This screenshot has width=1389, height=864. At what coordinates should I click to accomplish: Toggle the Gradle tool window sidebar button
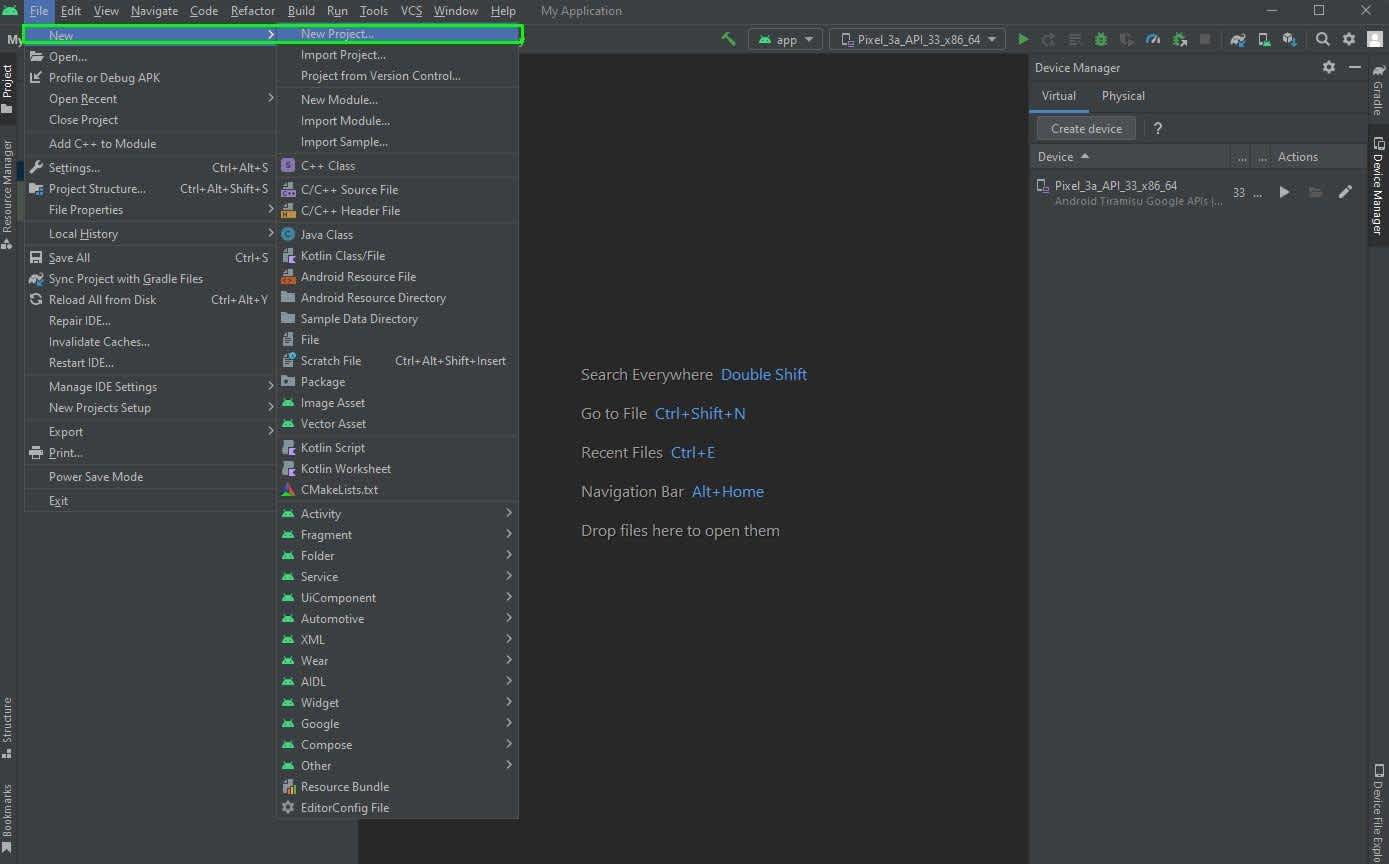(1378, 90)
